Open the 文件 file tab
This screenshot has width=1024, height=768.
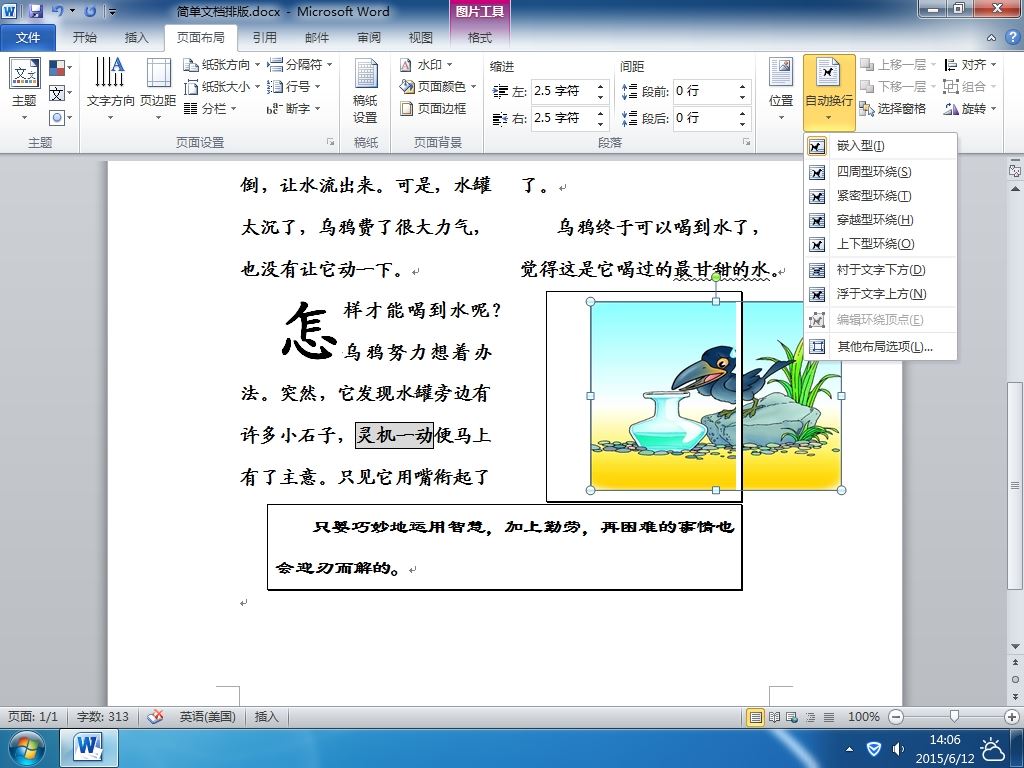tap(27, 37)
